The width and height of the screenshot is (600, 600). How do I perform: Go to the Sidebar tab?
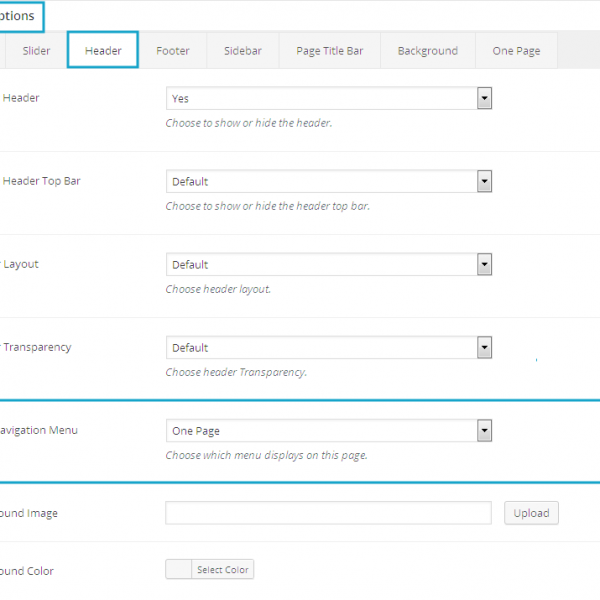[242, 51]
